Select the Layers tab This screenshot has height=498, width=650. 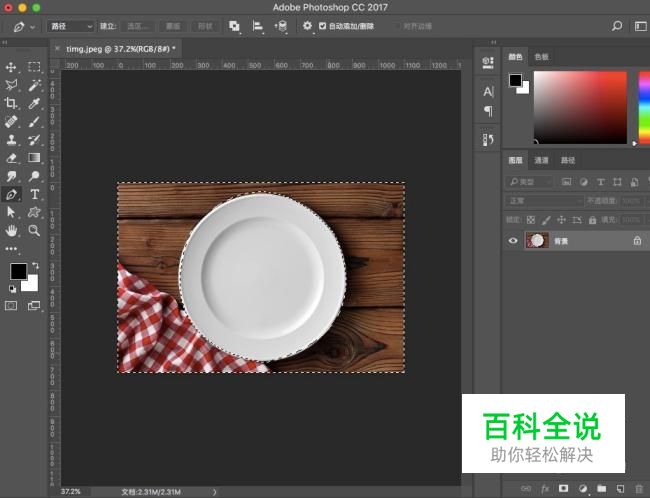[516, 160]
